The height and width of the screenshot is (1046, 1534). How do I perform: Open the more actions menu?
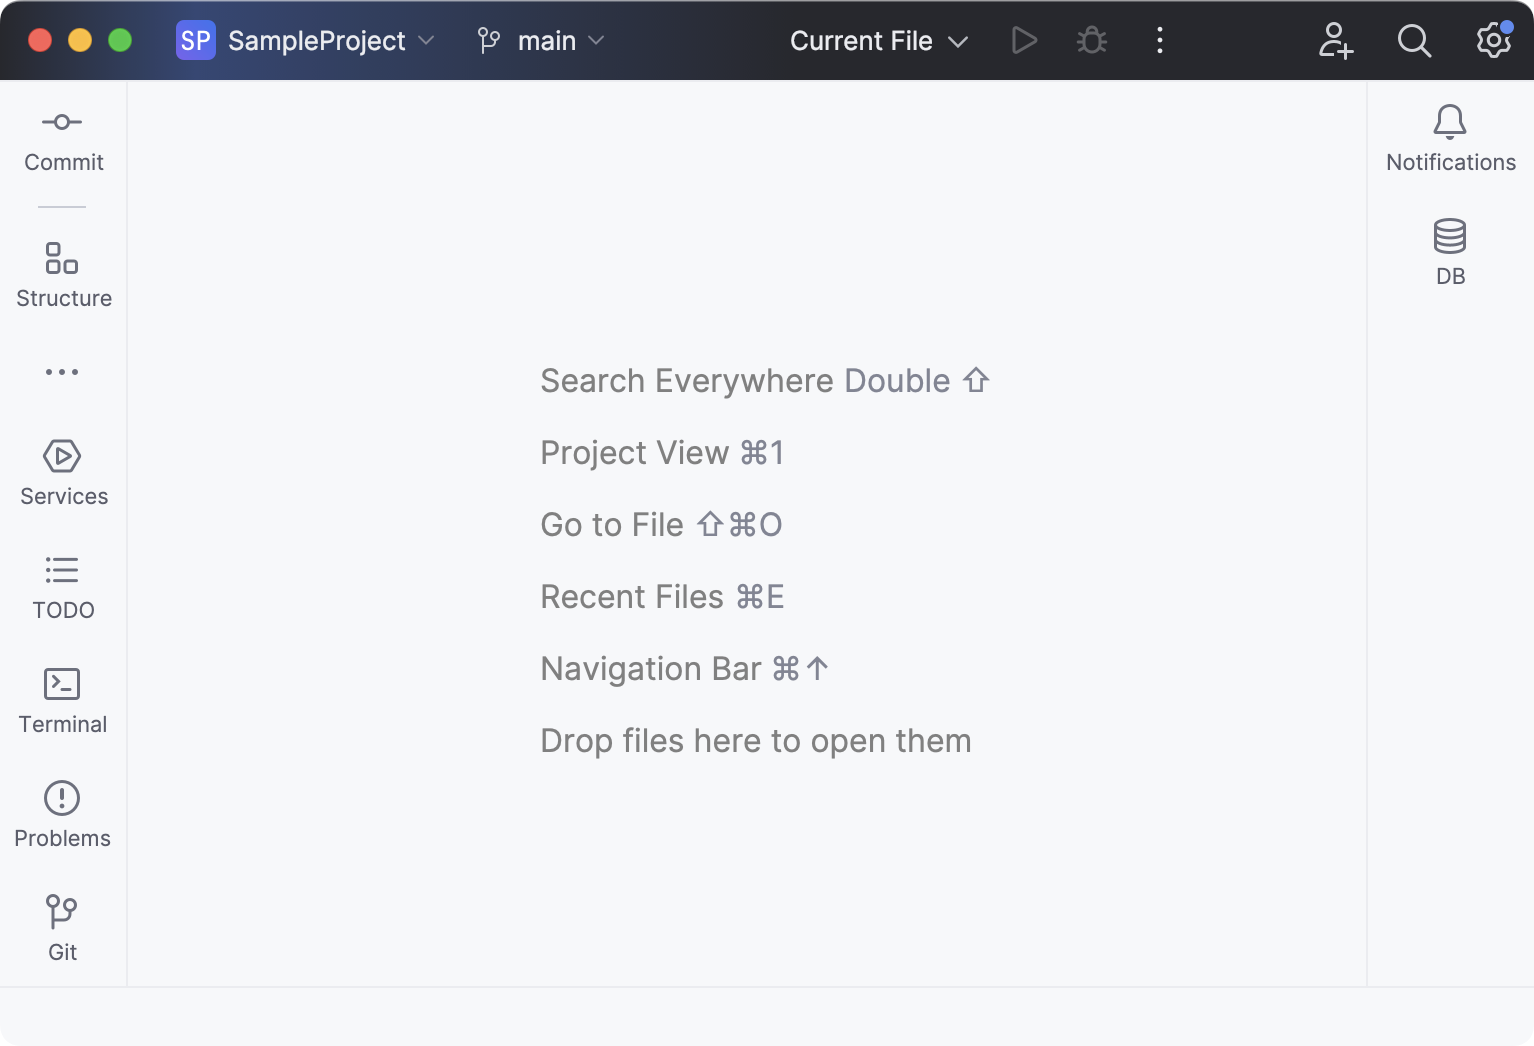click(1159, 40)
